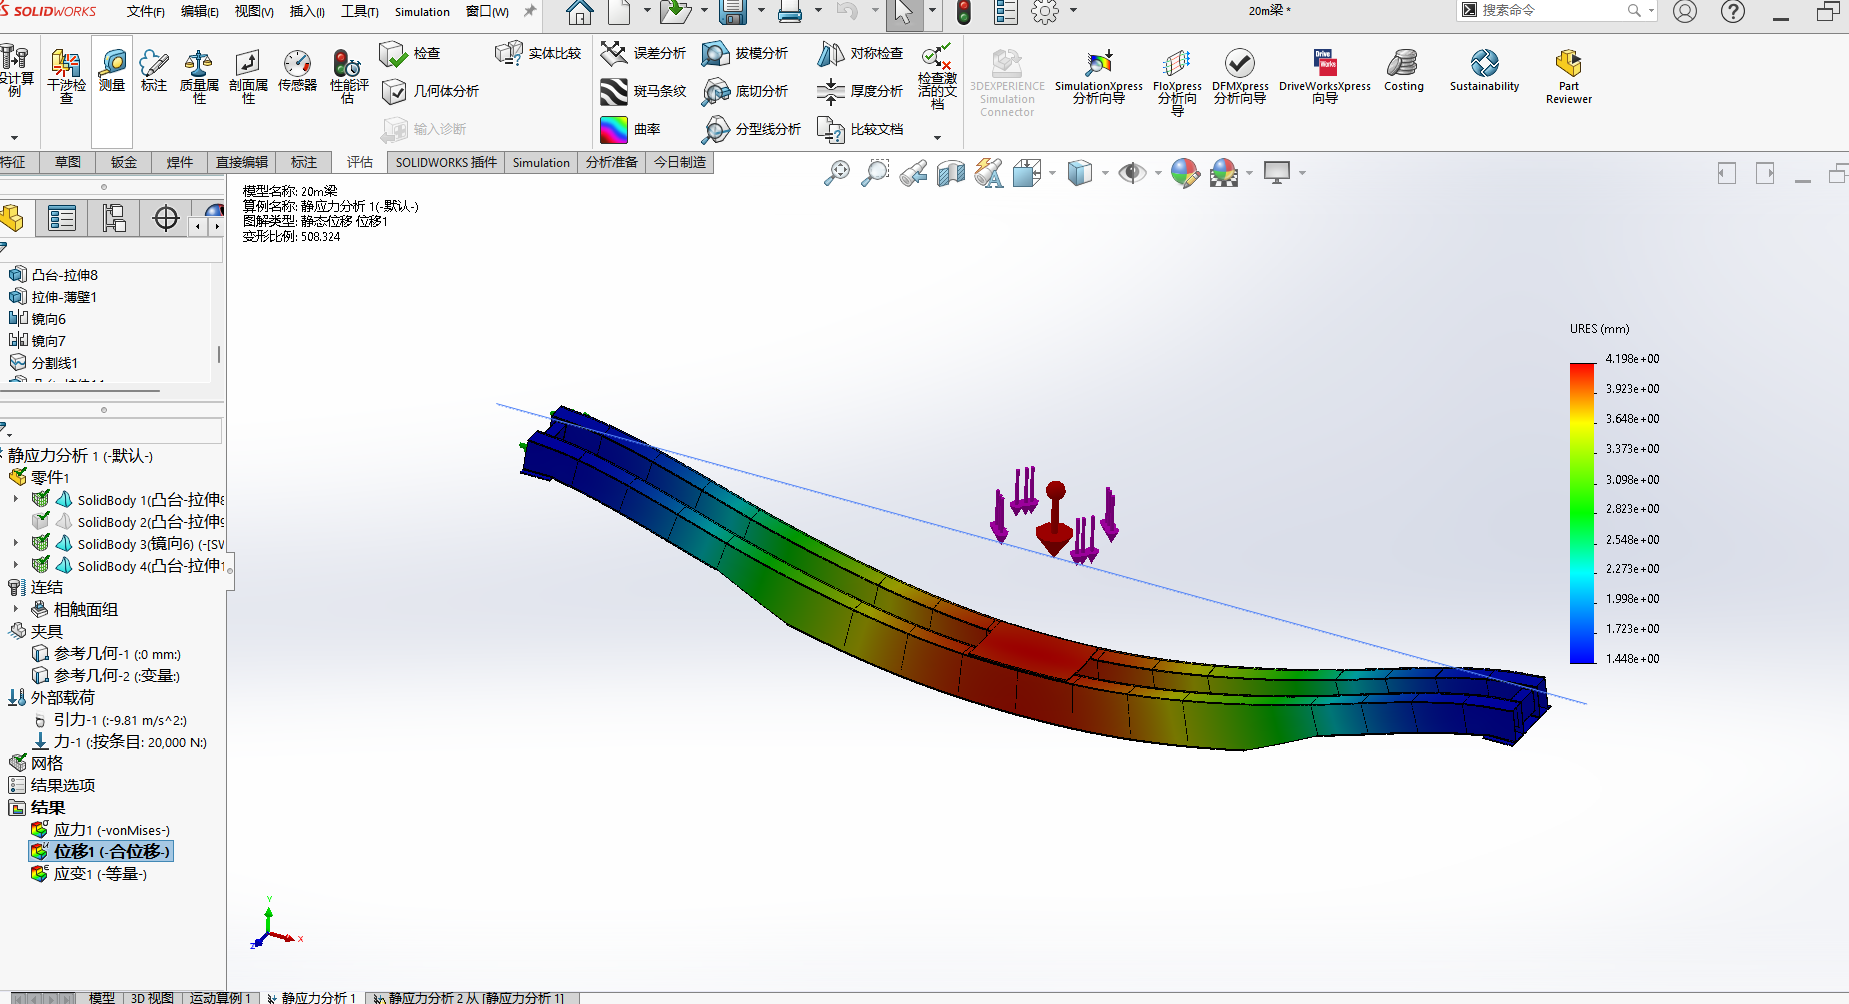Viewport: 1849px width, 1004px height.
Task: Open the 工具(T) menu
Action: [x=359, y=12]
